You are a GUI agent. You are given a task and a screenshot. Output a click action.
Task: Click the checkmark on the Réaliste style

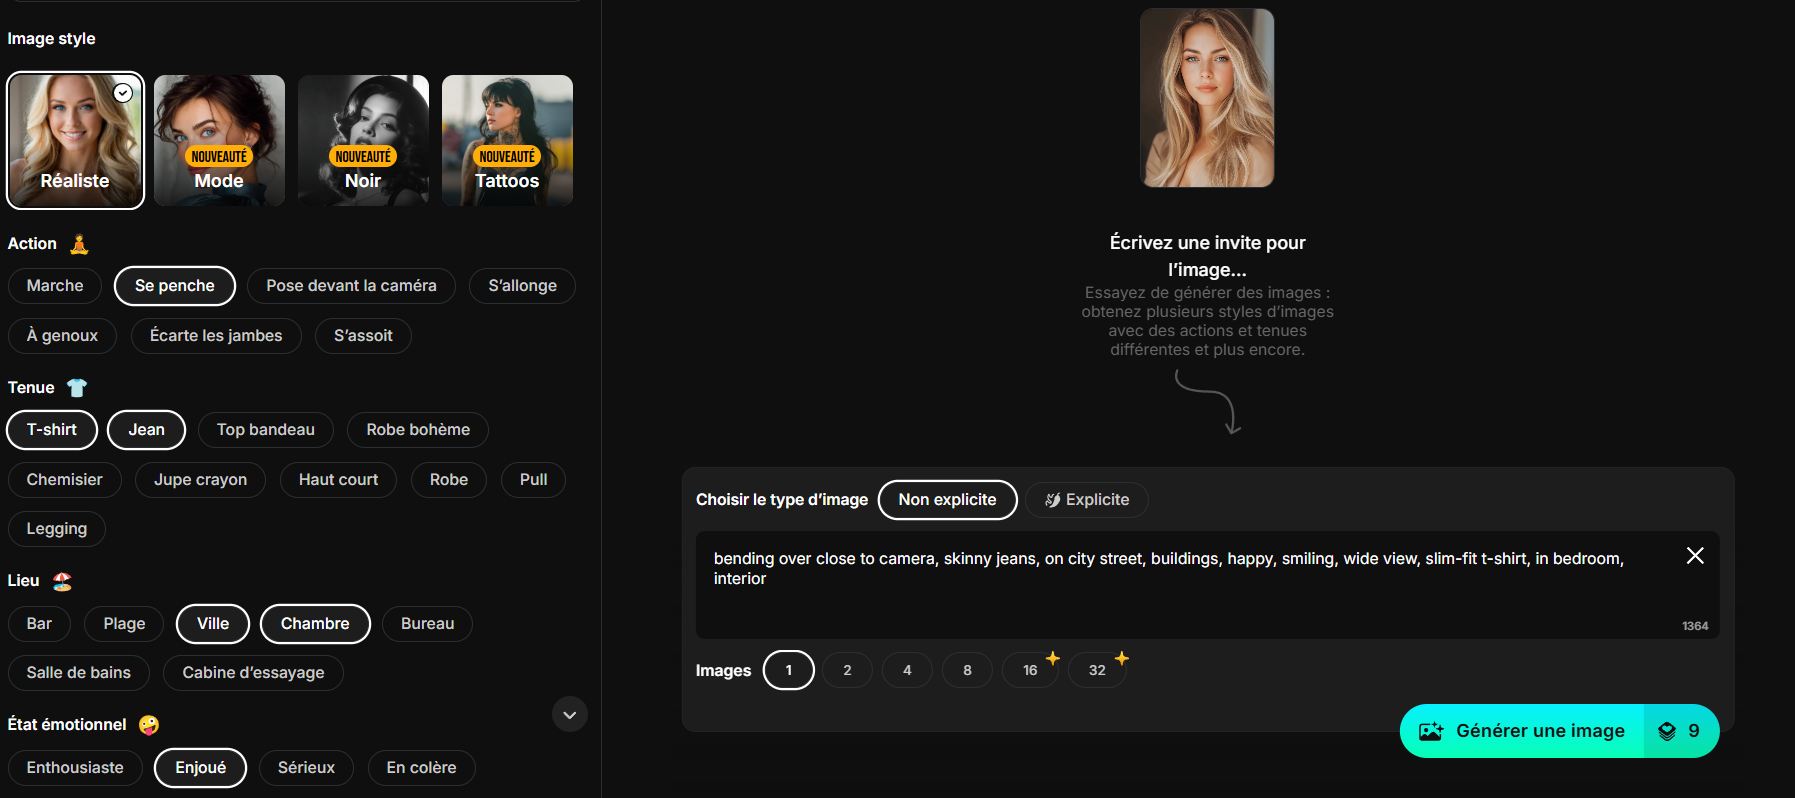tap(123, 93)
